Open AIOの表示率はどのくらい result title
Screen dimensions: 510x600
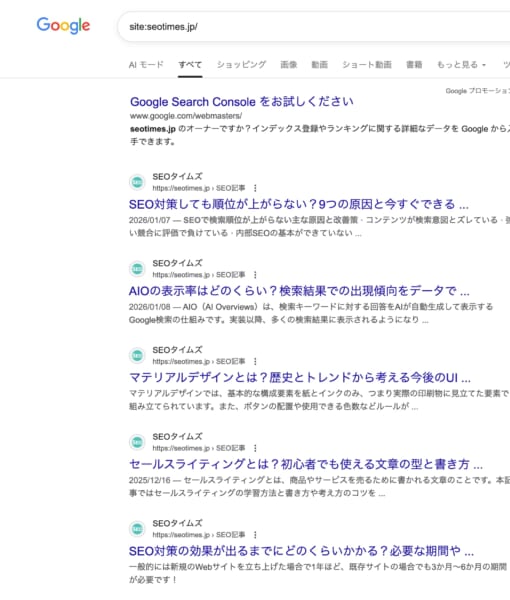click(x=299, y=291)
